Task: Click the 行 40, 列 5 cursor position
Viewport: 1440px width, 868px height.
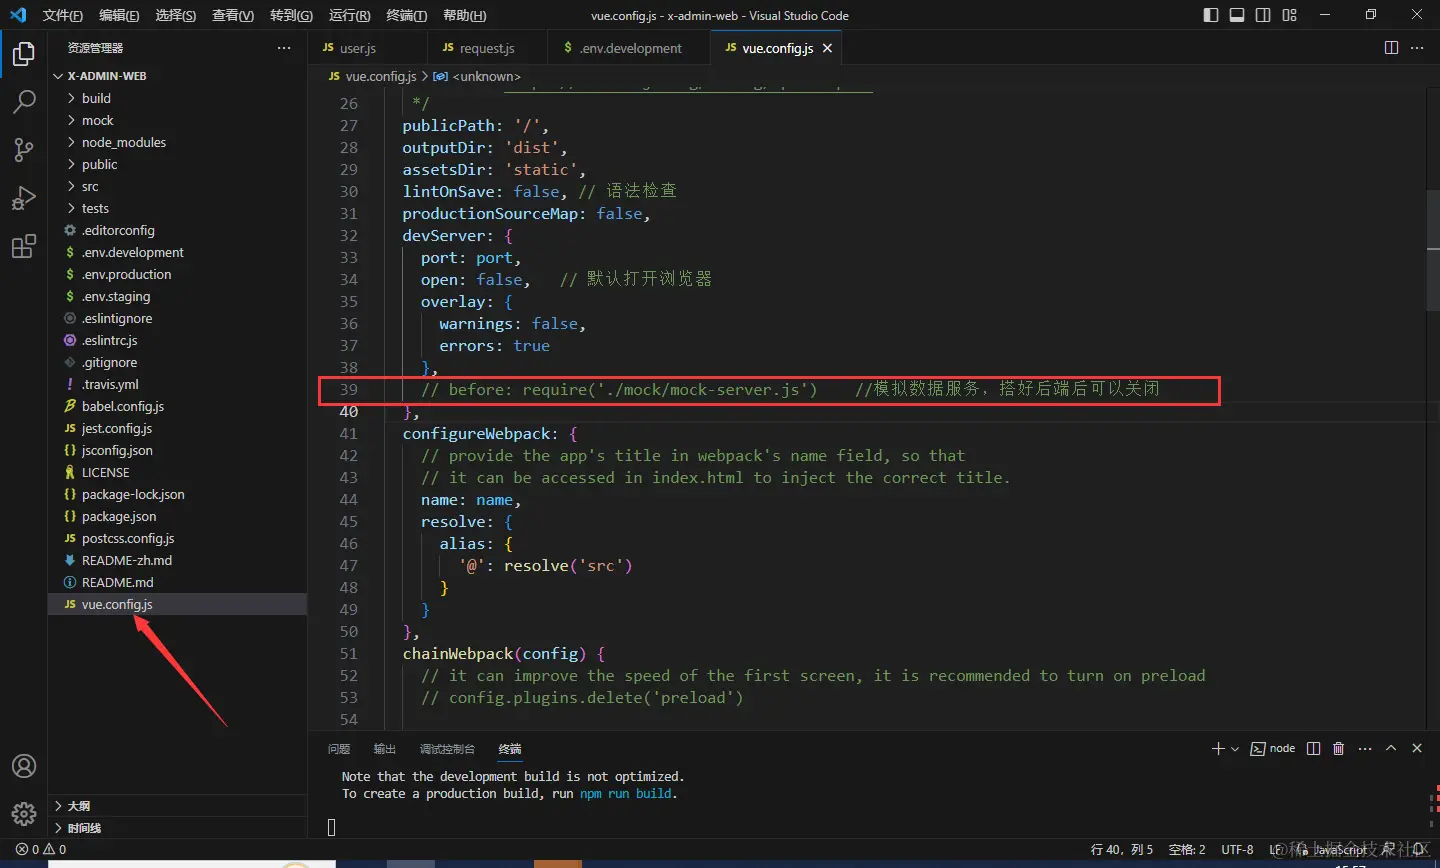Action: [1122, 849]
